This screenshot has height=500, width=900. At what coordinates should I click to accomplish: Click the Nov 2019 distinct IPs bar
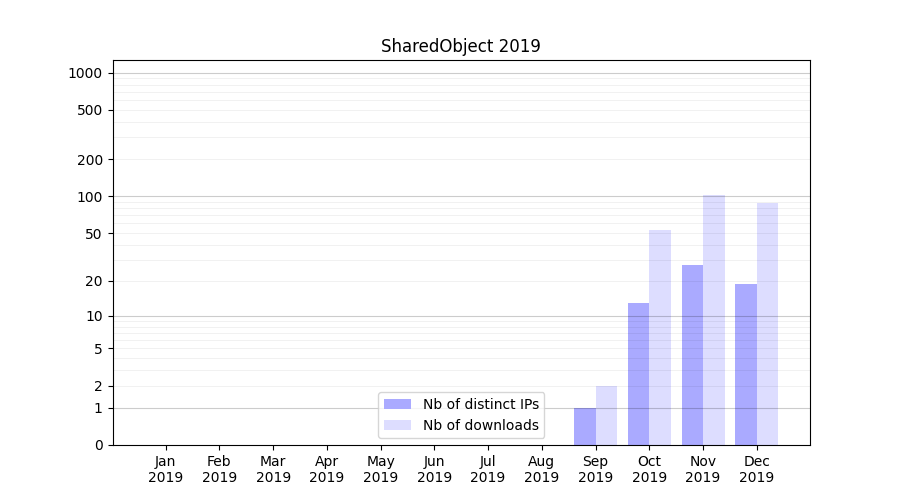click(x=692, y=355)
